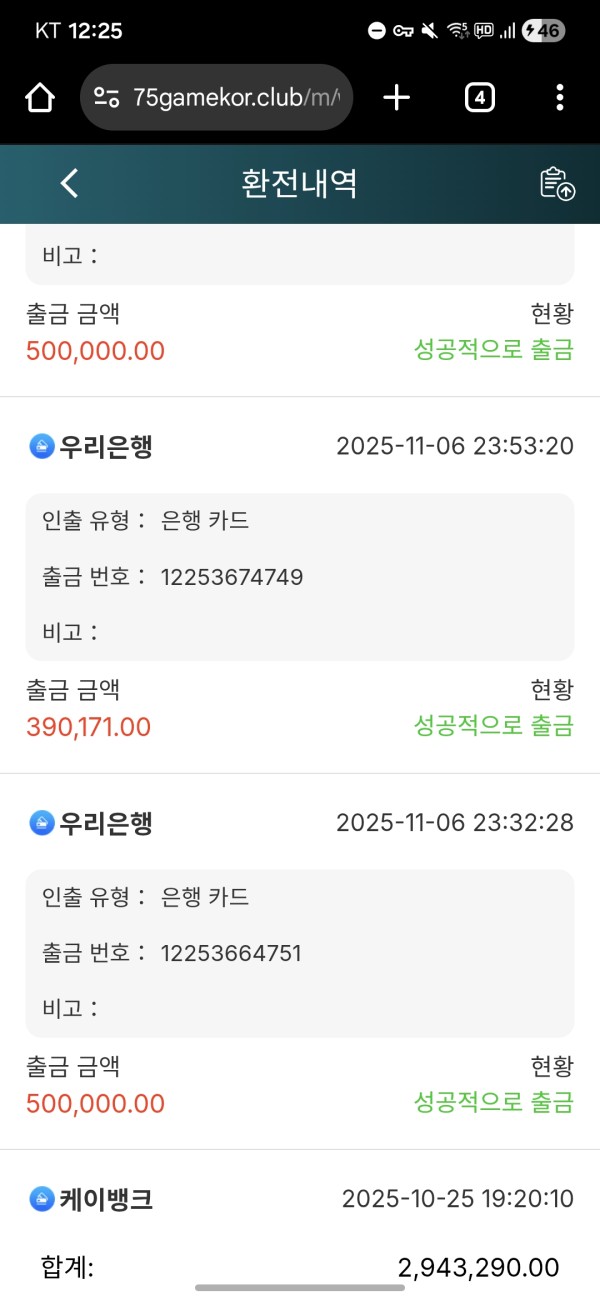
Task: Tap the bank icon of 23:32:28 우리은행 entry
Action: (x=41, y=823)
